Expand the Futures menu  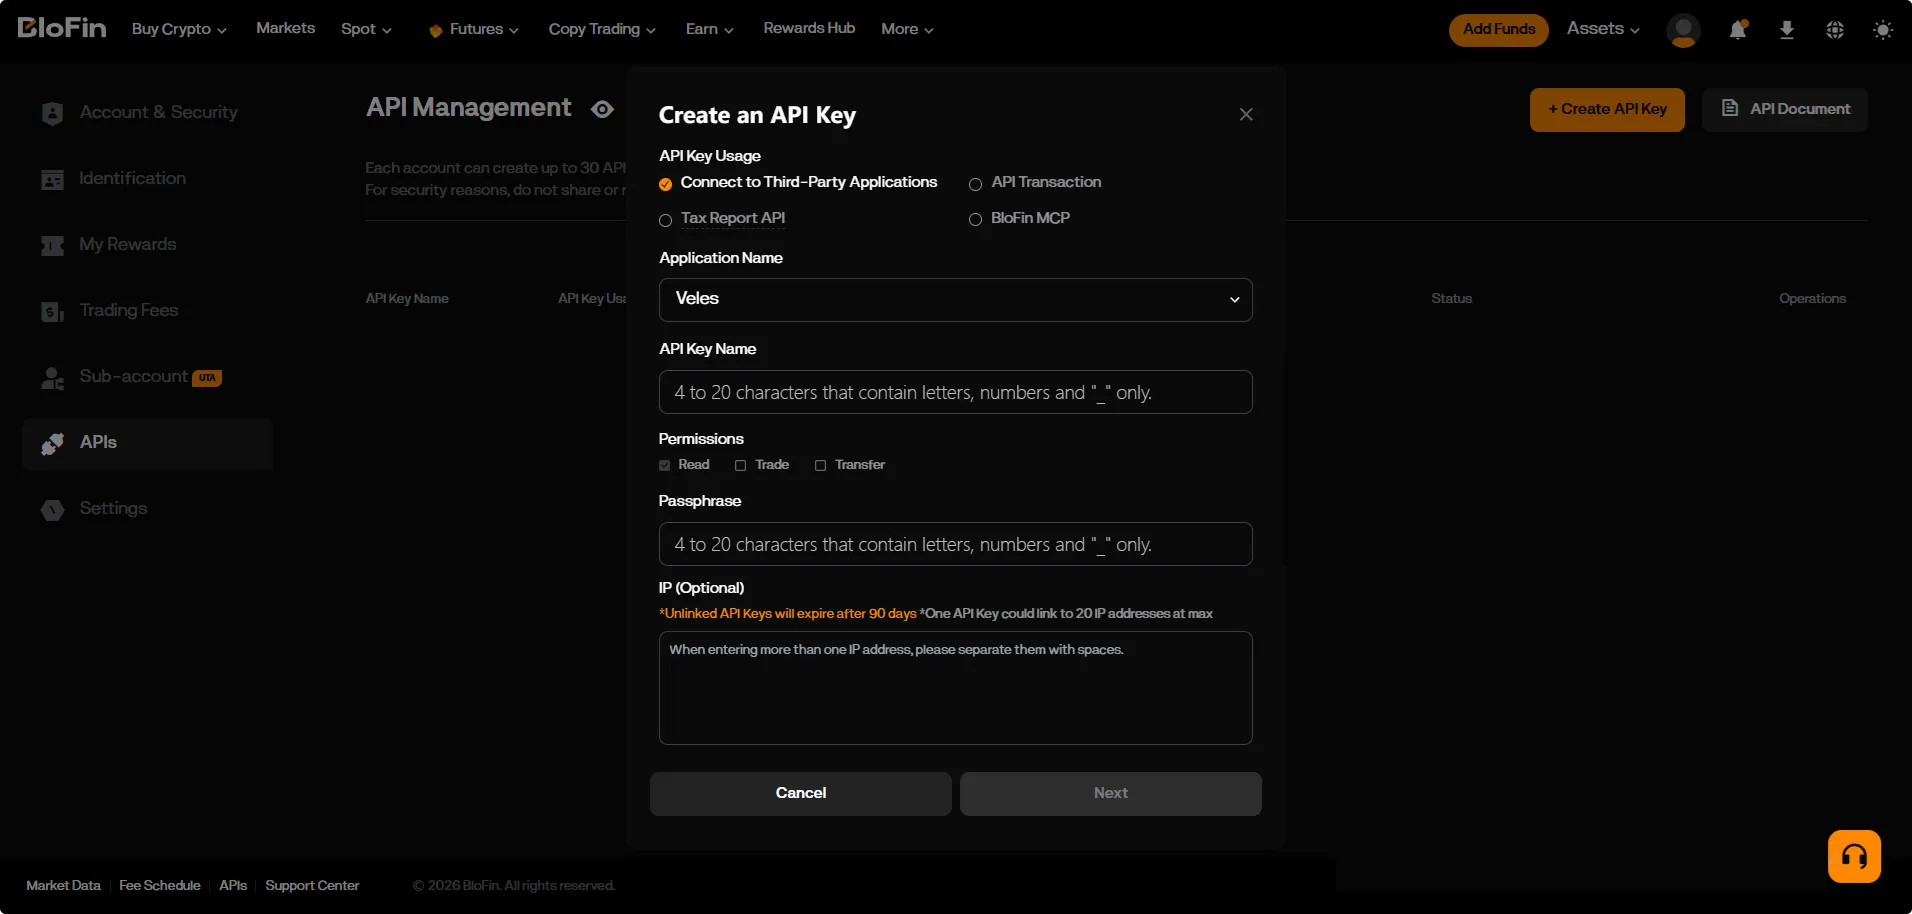pyautogui.click(x=474, y=29)
